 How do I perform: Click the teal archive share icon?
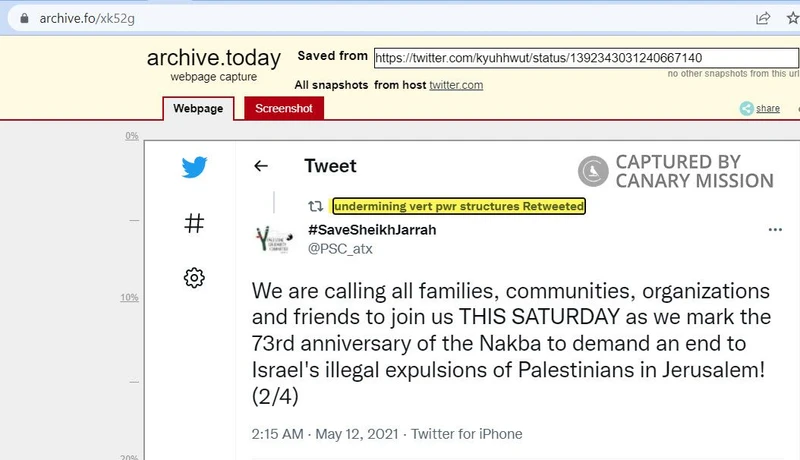click(746, 108)
